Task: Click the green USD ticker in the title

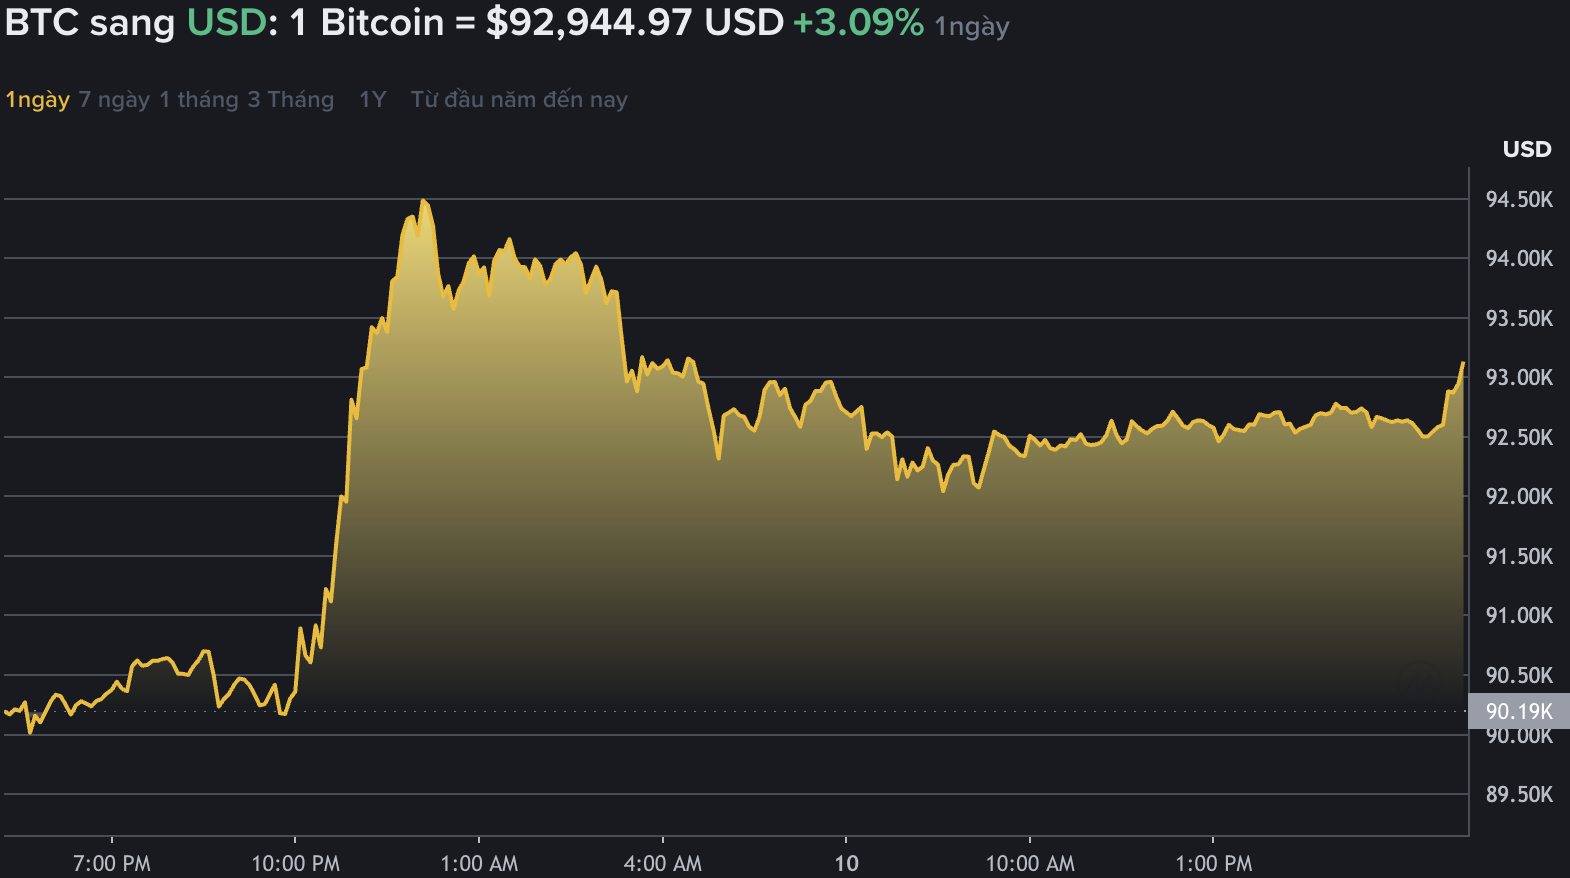Action: pyautogui.click(x=226, y=22)
